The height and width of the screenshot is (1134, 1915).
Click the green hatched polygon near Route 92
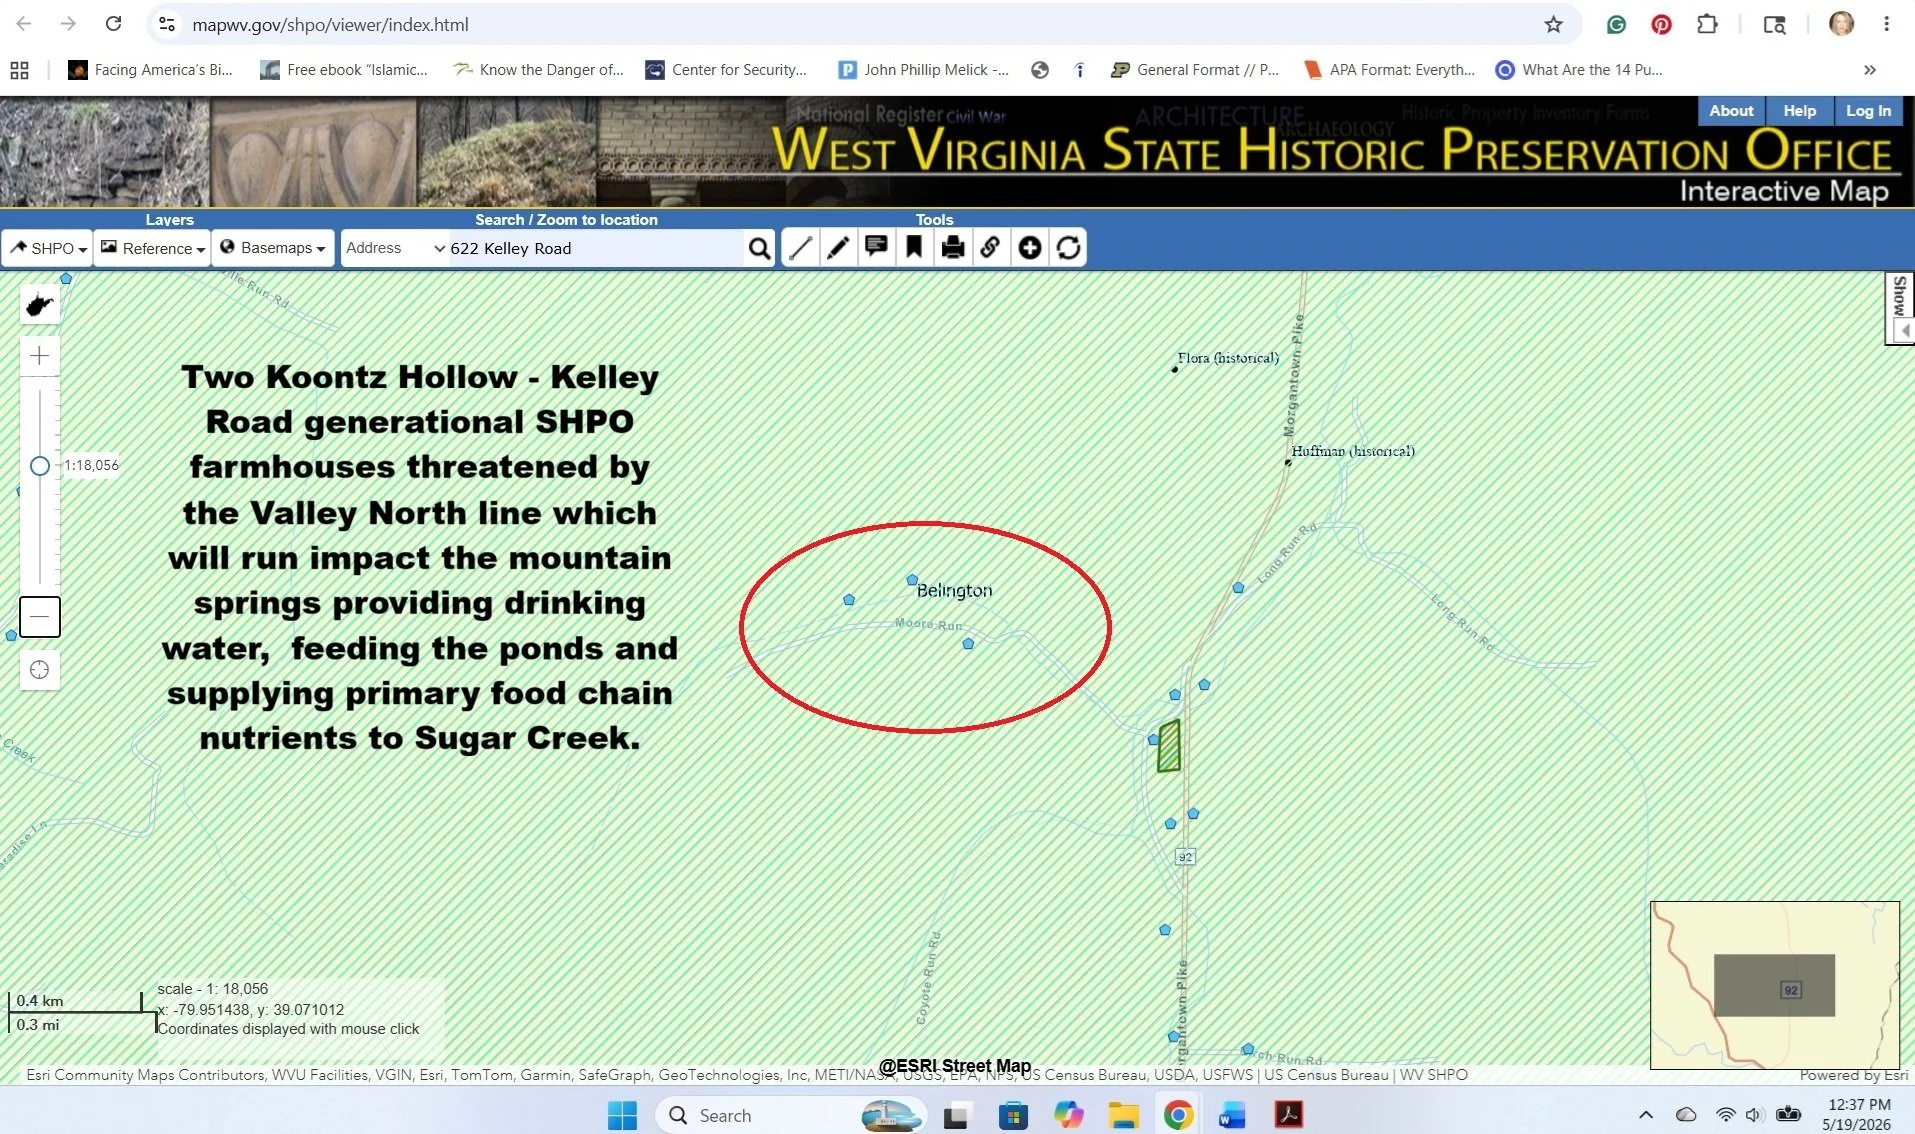(x=1168, y=746)
